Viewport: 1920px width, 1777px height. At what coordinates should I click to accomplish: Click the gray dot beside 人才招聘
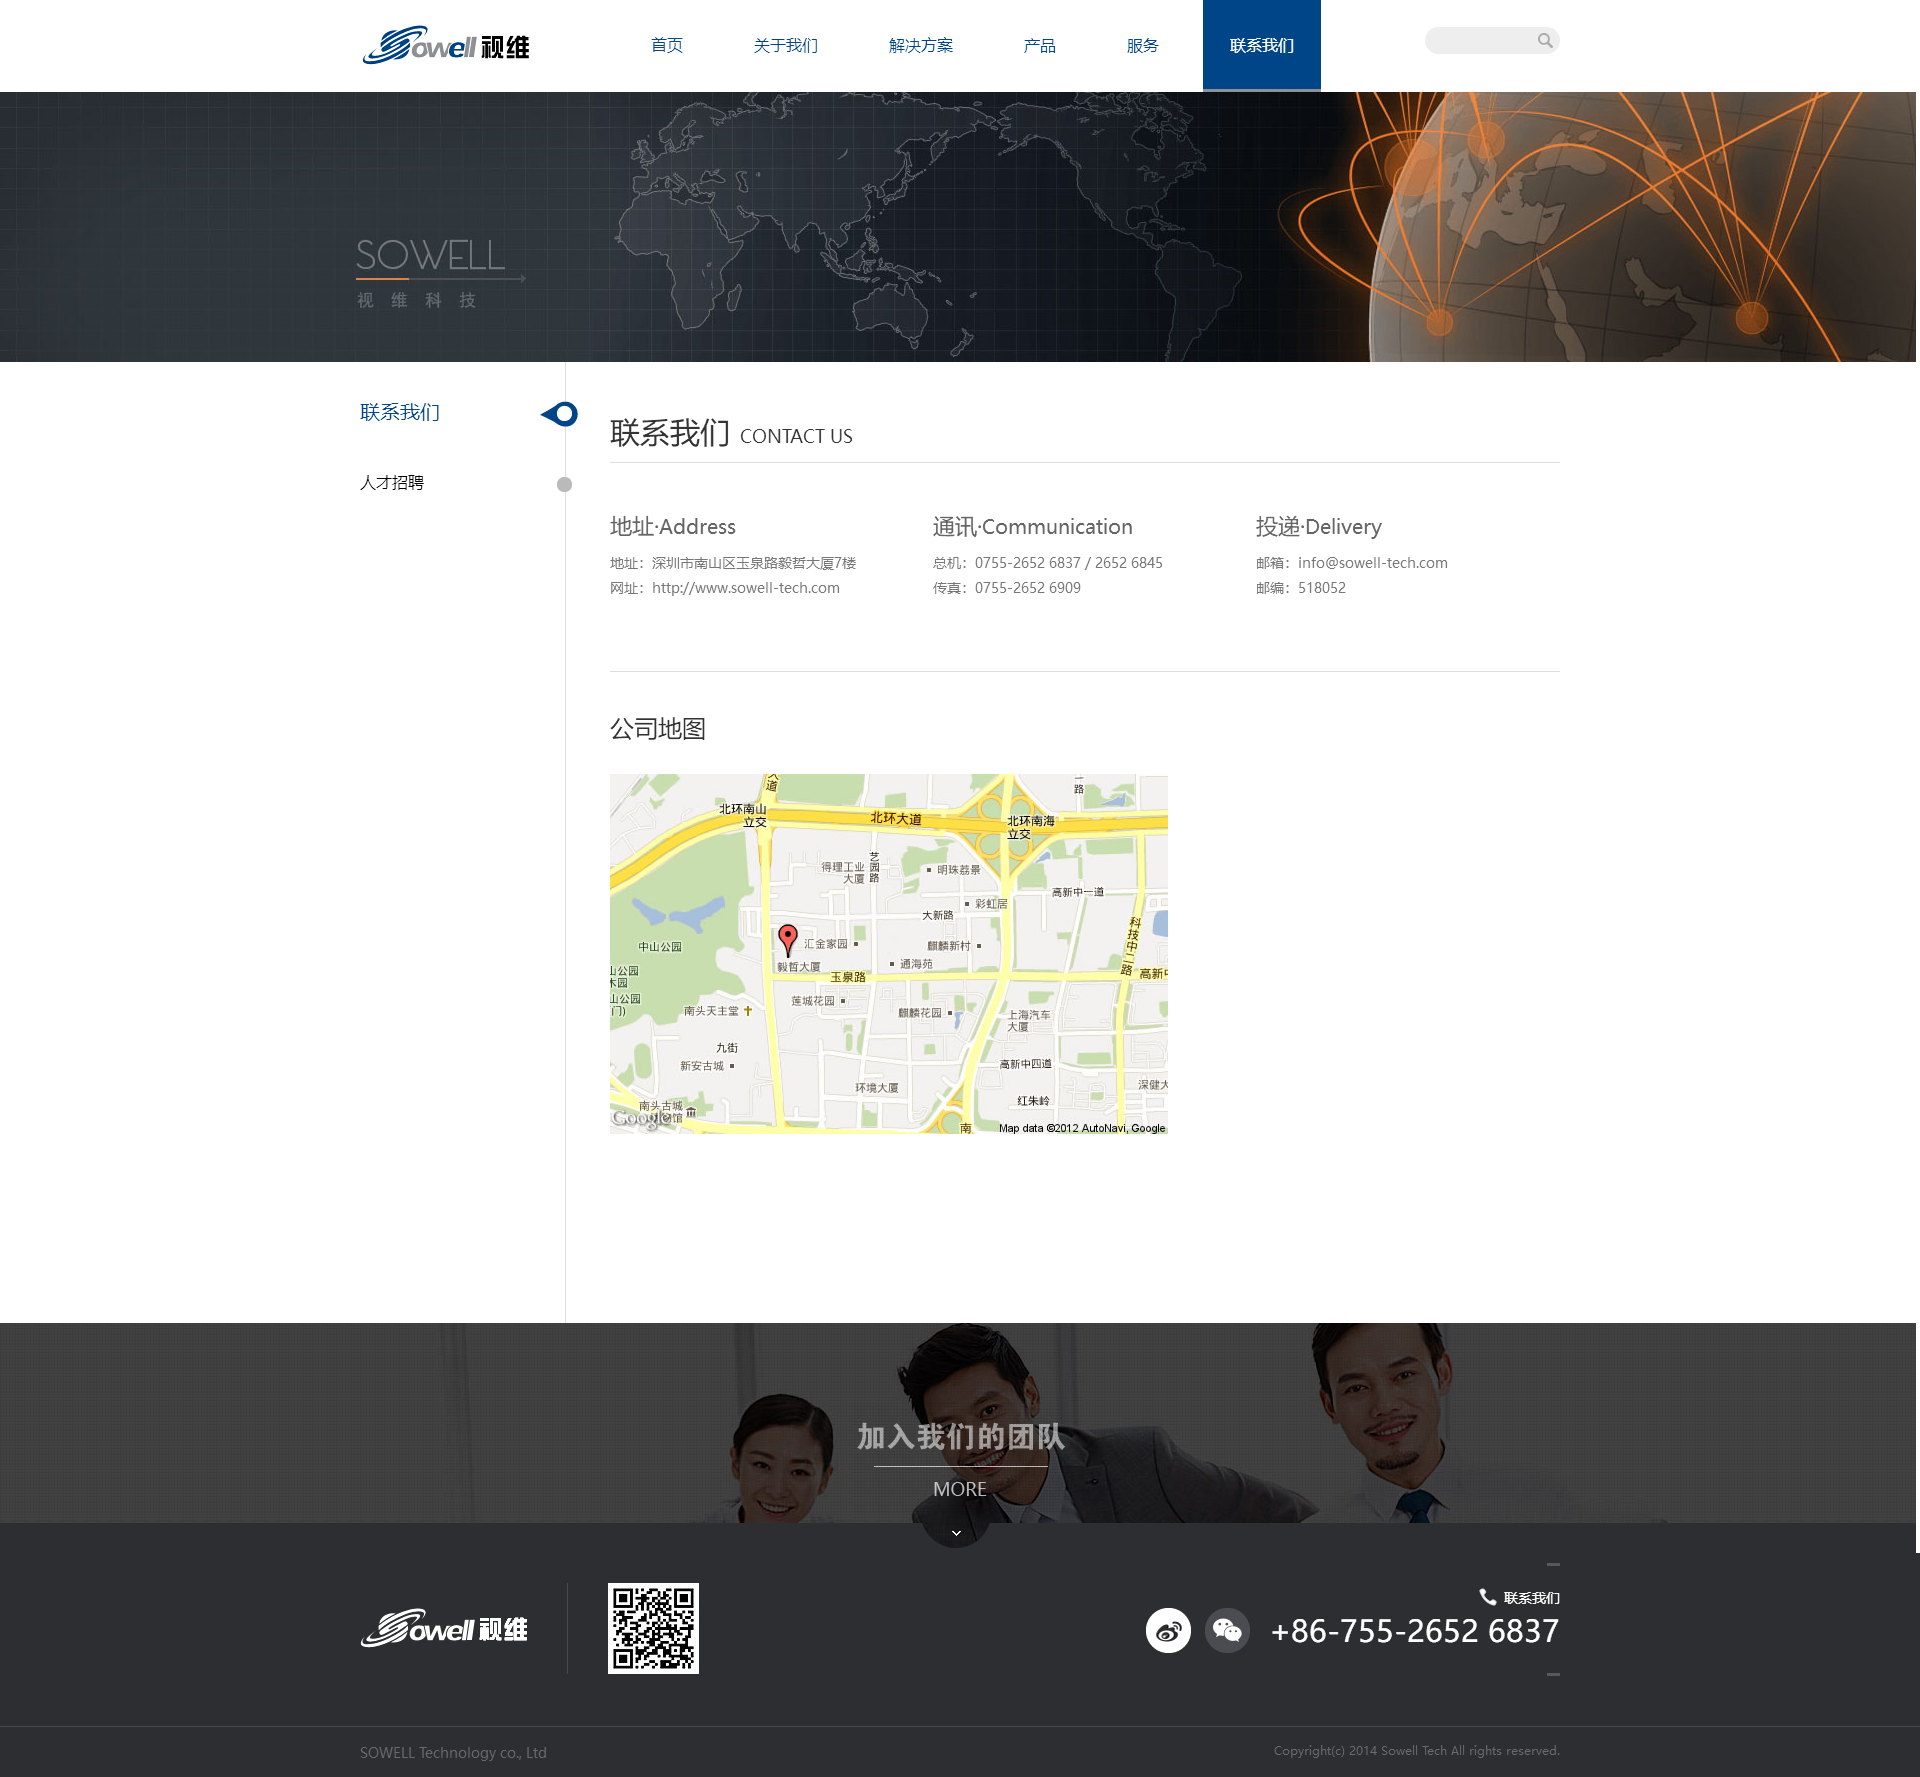pyautogui.click(x=564, y=484)
